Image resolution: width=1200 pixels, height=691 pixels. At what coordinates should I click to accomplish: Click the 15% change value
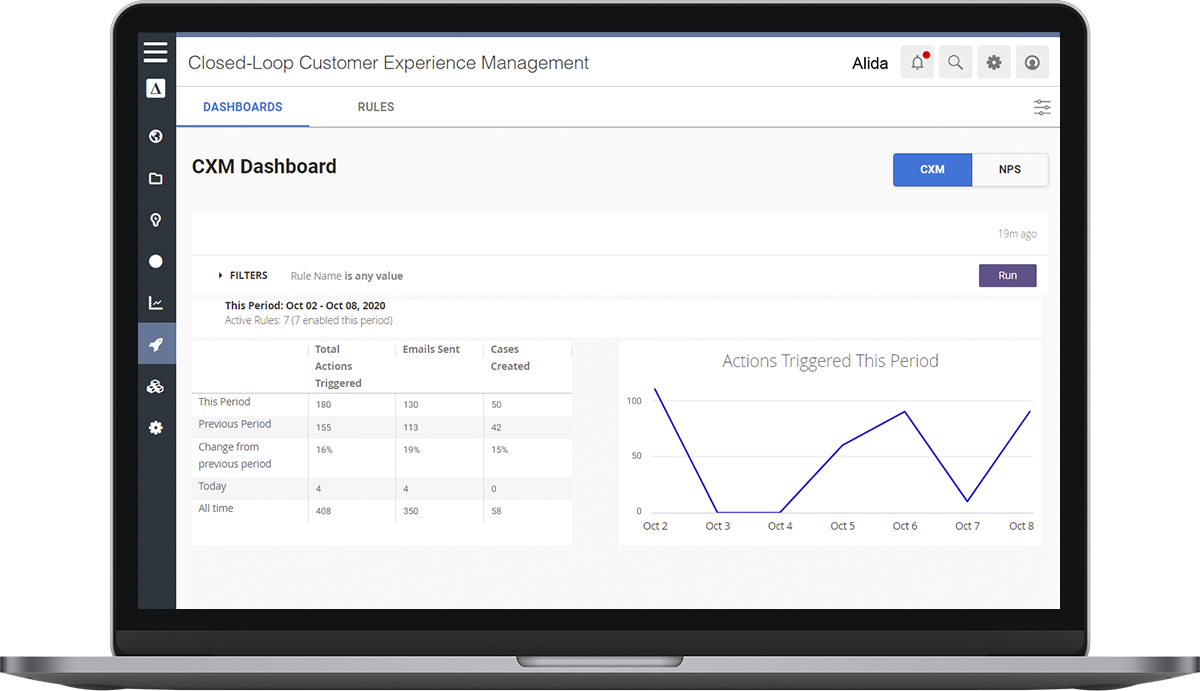[499, 450]
